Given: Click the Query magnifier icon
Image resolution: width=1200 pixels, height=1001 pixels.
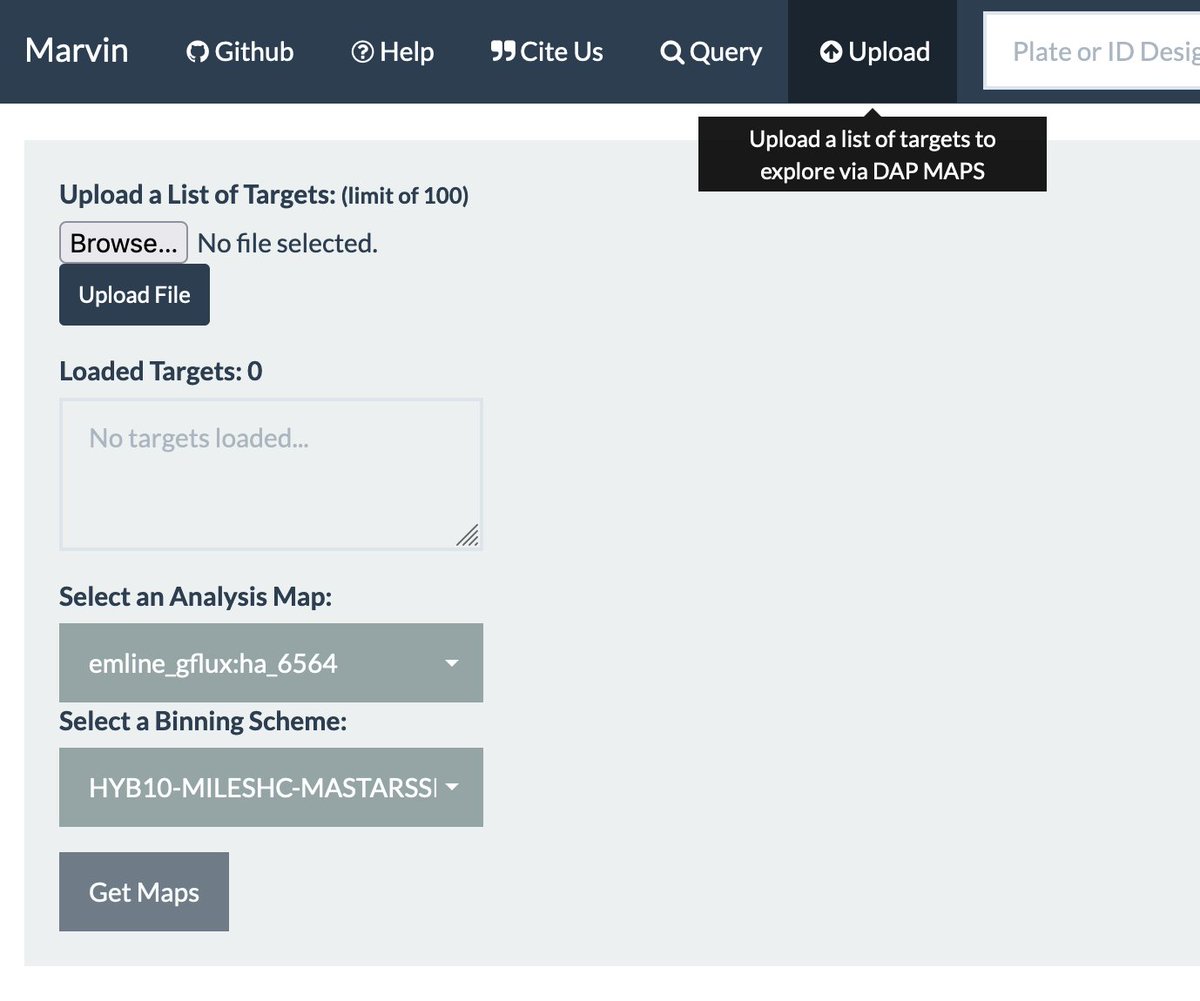Looking at the screenshot, I should (672, 52).
